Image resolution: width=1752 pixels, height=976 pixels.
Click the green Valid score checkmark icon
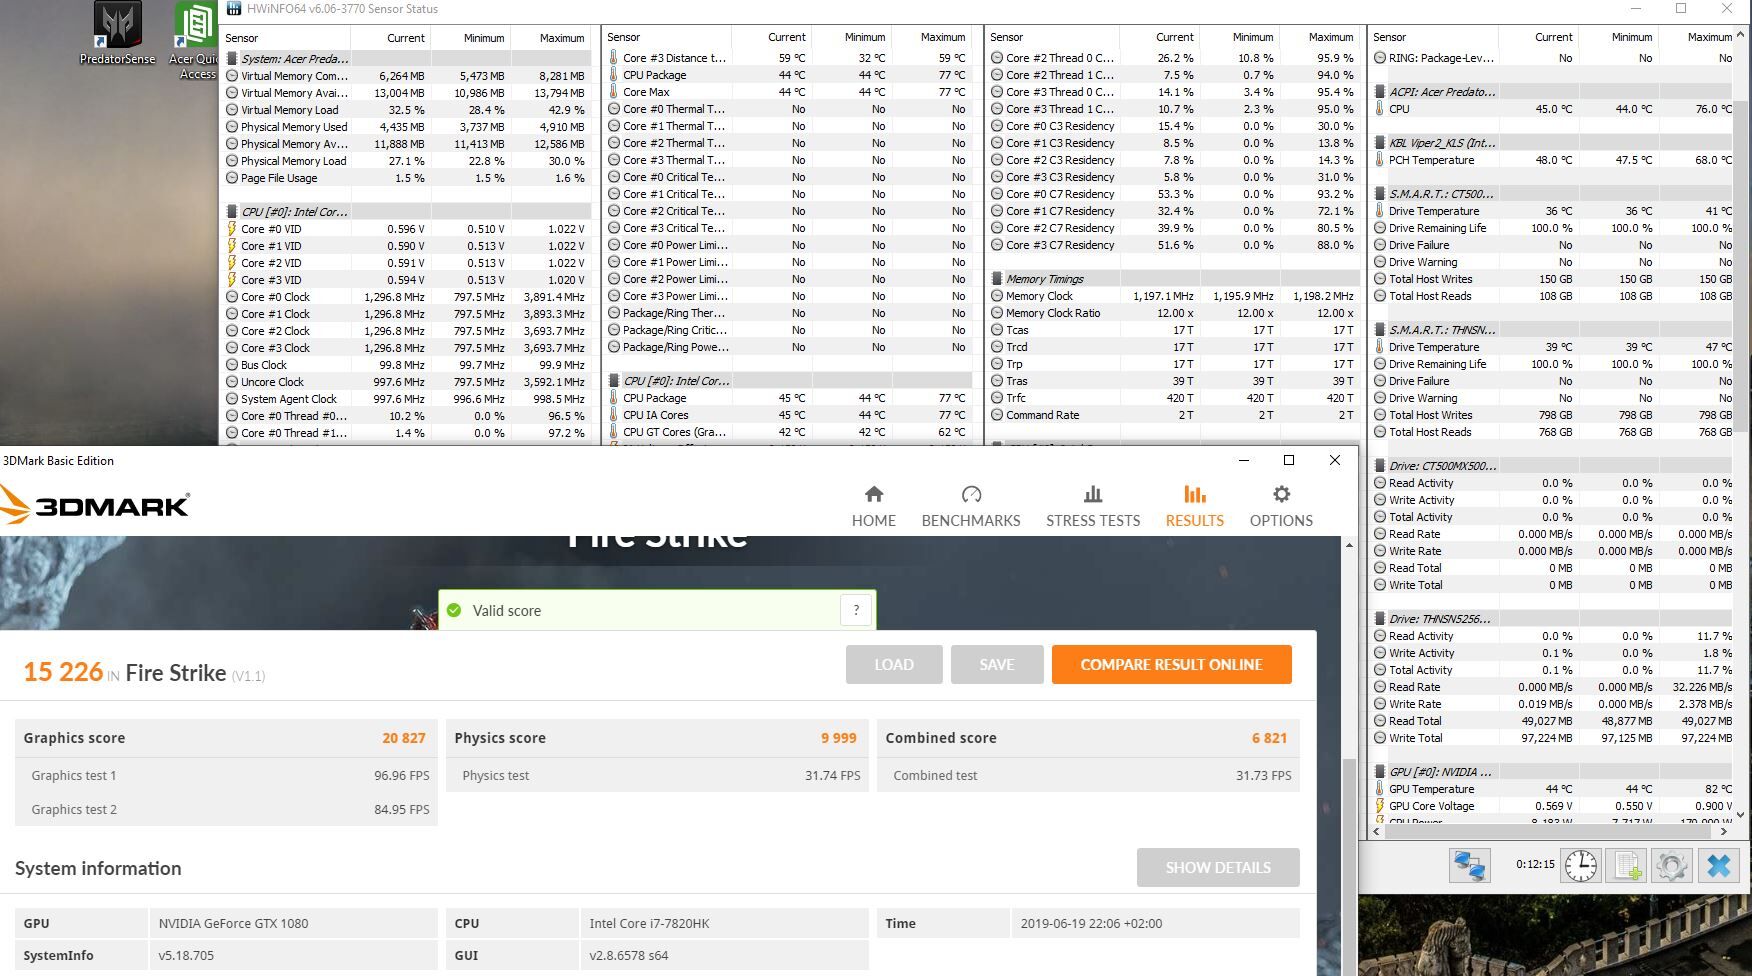[454, 610]
